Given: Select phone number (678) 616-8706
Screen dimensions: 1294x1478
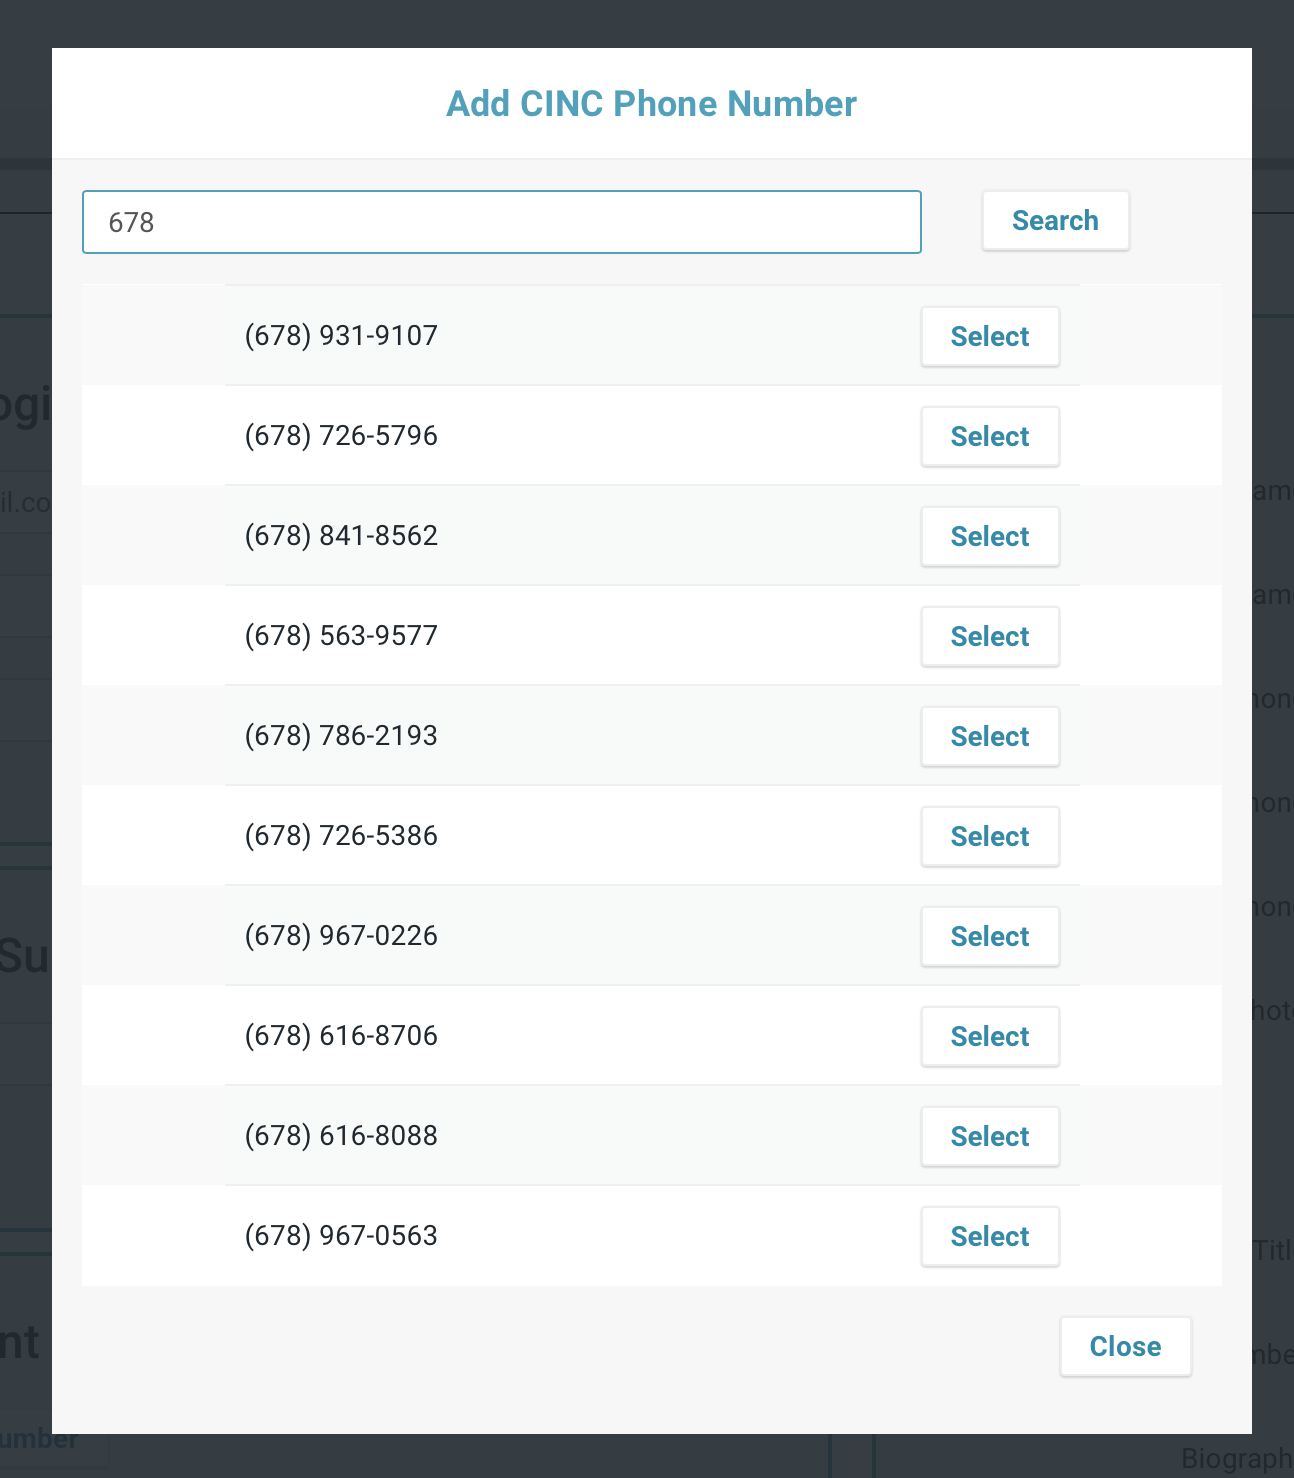Looking at the screenshot, I should [x=989, y=1036].
